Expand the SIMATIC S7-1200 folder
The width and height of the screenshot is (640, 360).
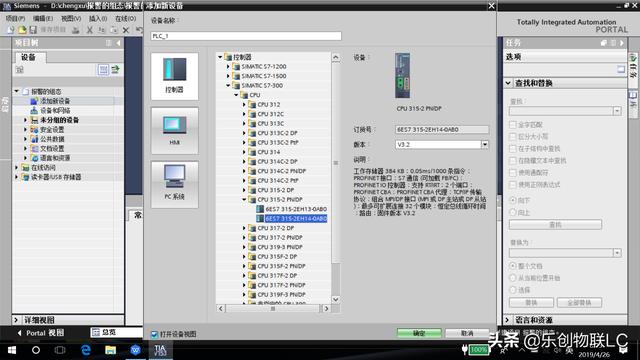coord(228,66)
